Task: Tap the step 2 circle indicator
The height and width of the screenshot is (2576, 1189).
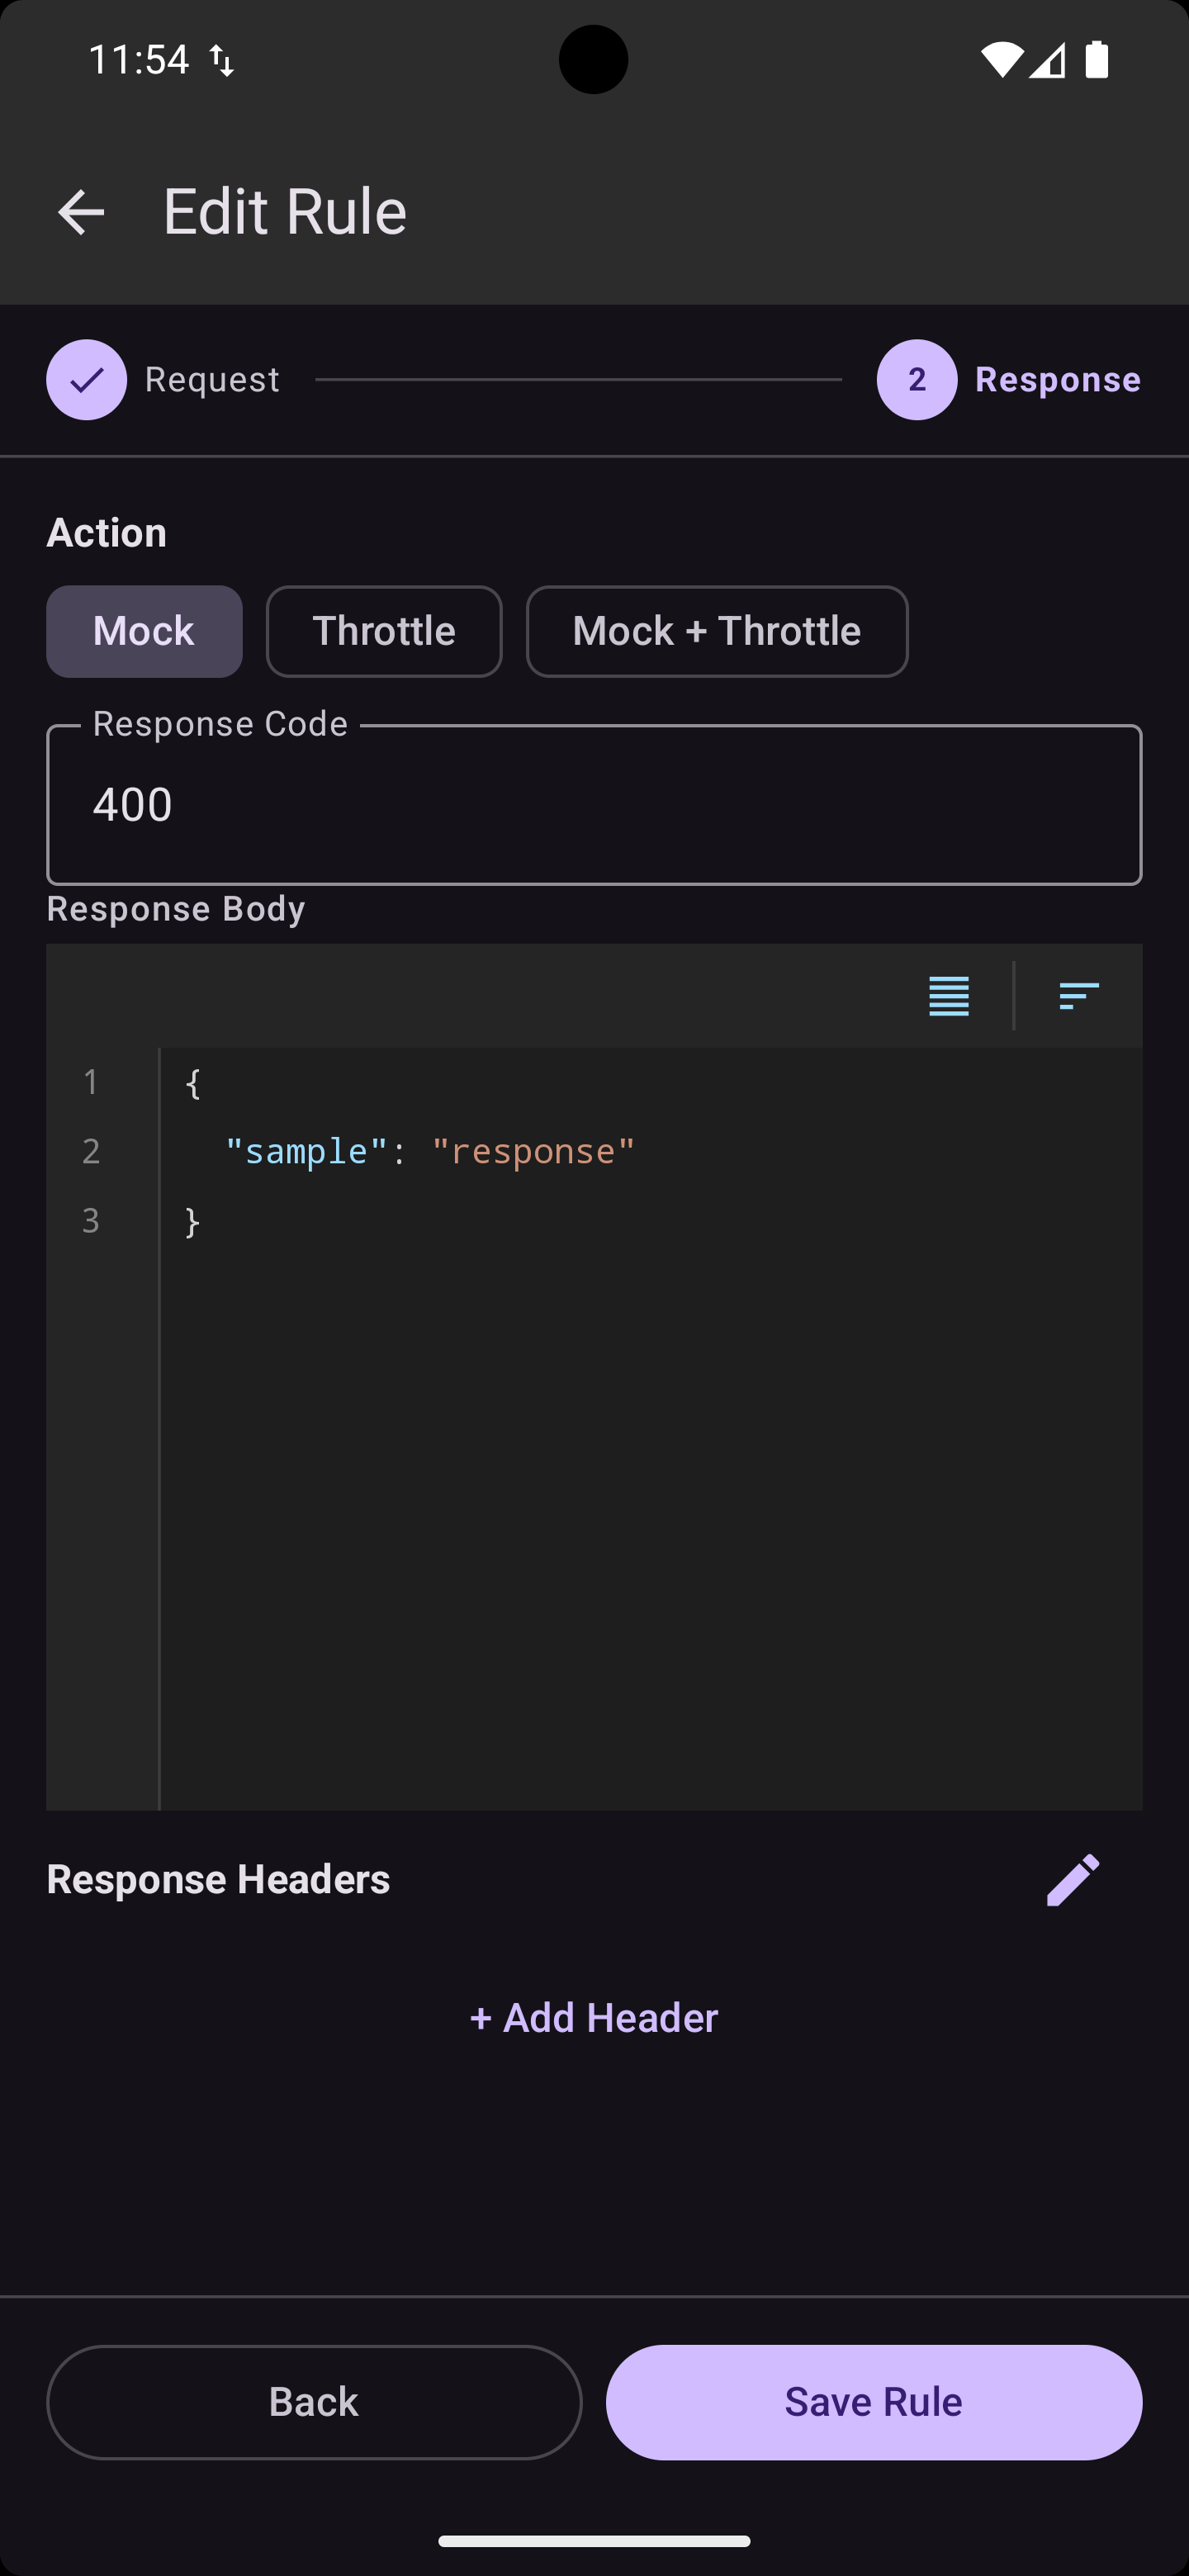Action: pos(916,380)
